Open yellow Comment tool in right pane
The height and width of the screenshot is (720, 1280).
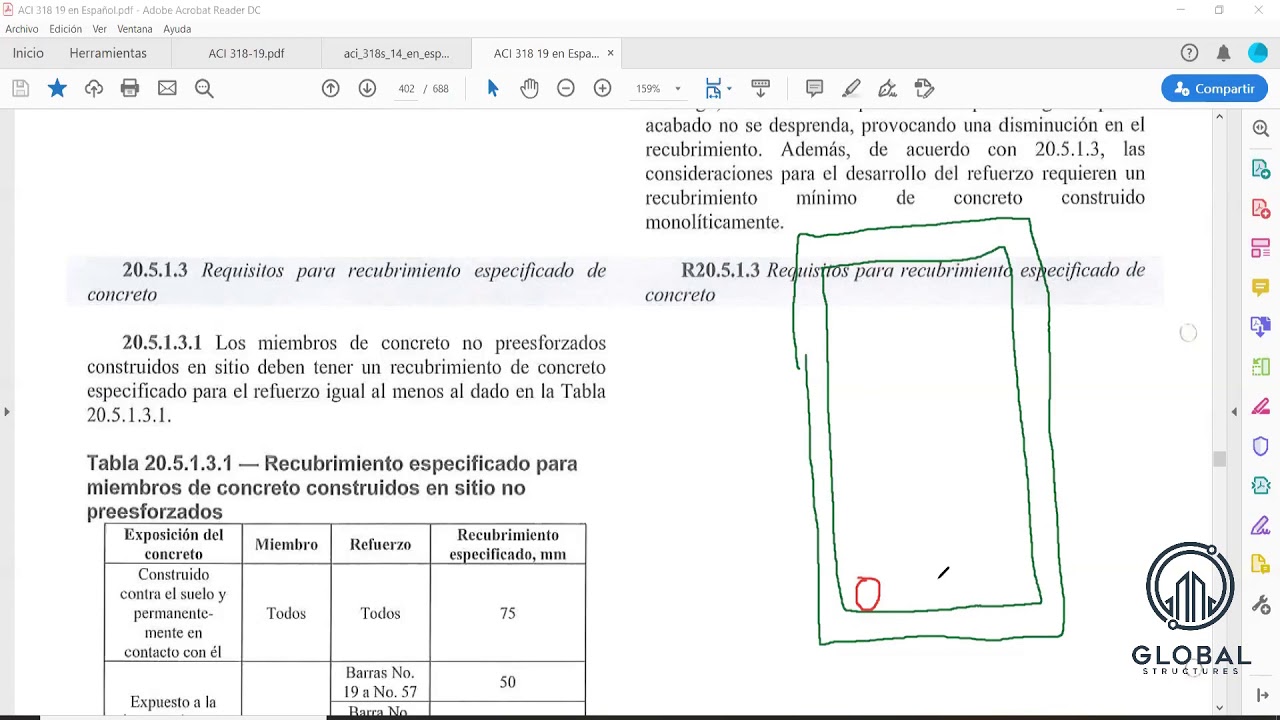click(x=1261, y=287)
